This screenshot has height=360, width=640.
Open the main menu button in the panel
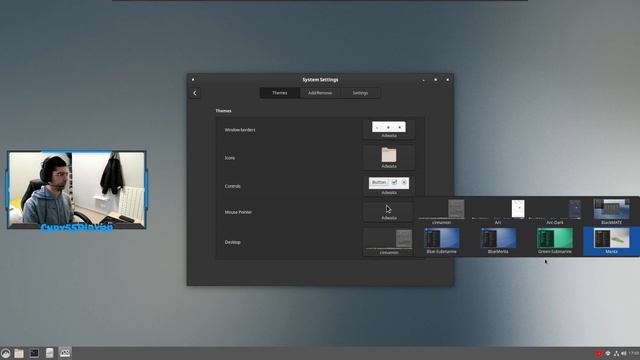tap(5, 353)
